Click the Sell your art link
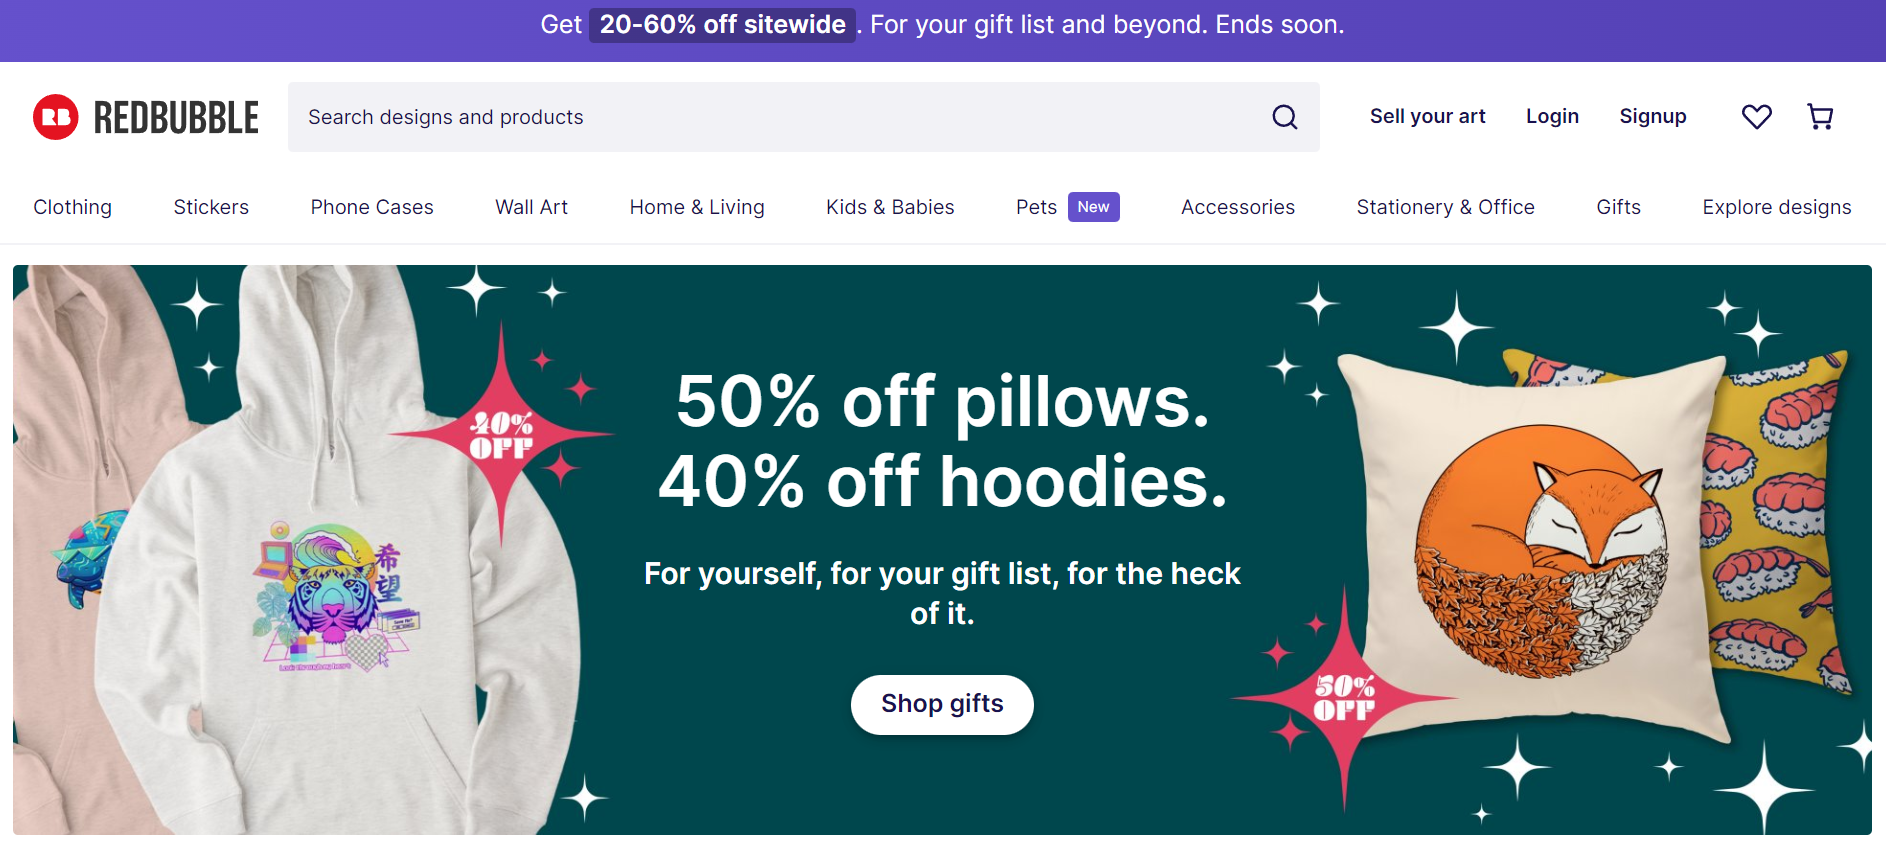1886x842 pixels. tap(1427, 116)
